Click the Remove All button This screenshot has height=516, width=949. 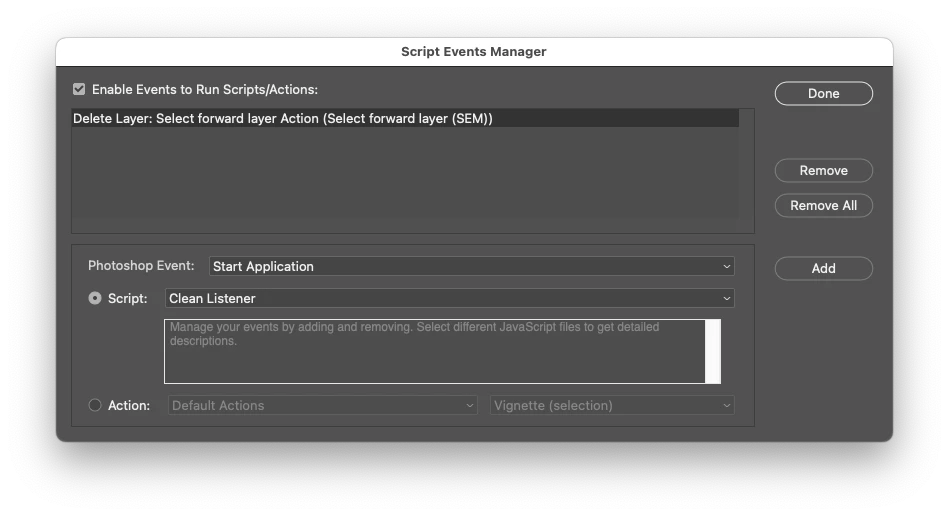[823, 206]
